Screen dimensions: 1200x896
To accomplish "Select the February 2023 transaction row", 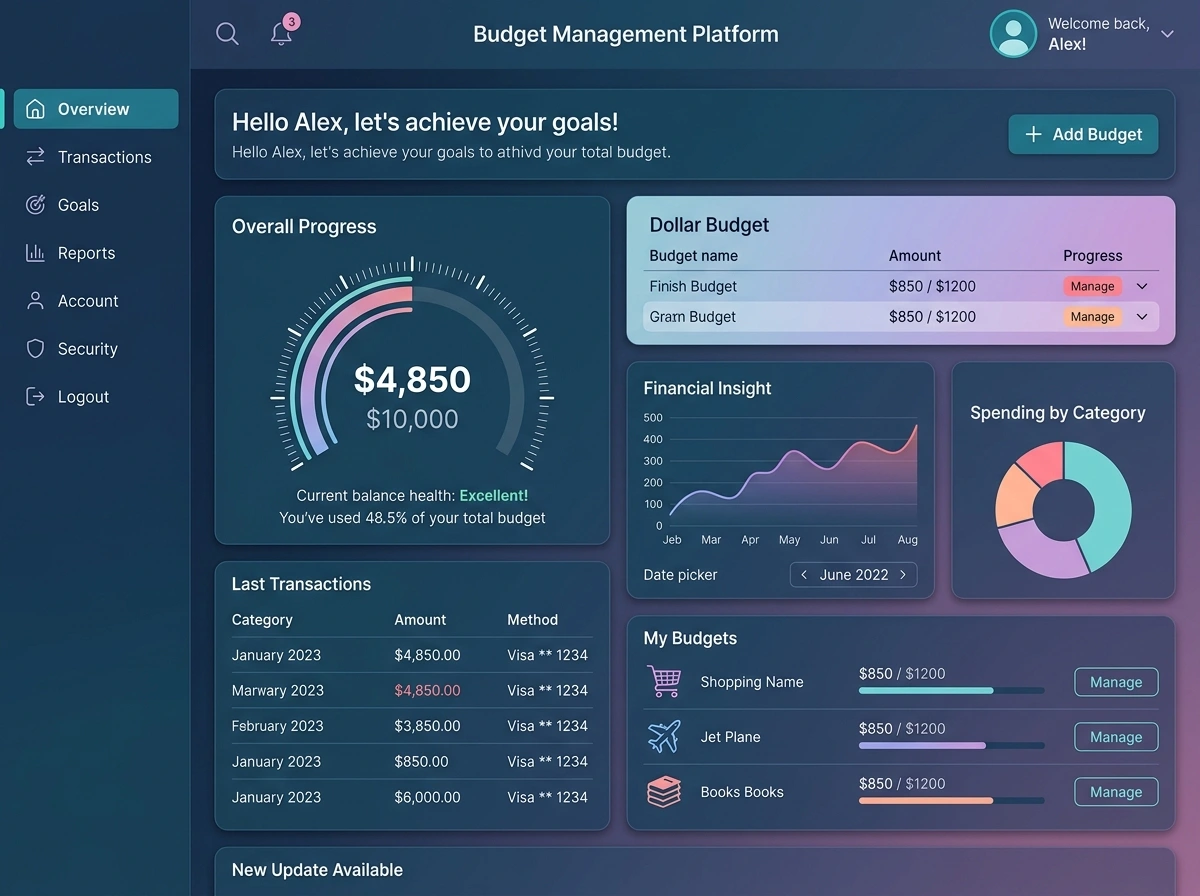I will tap(412, 726).
